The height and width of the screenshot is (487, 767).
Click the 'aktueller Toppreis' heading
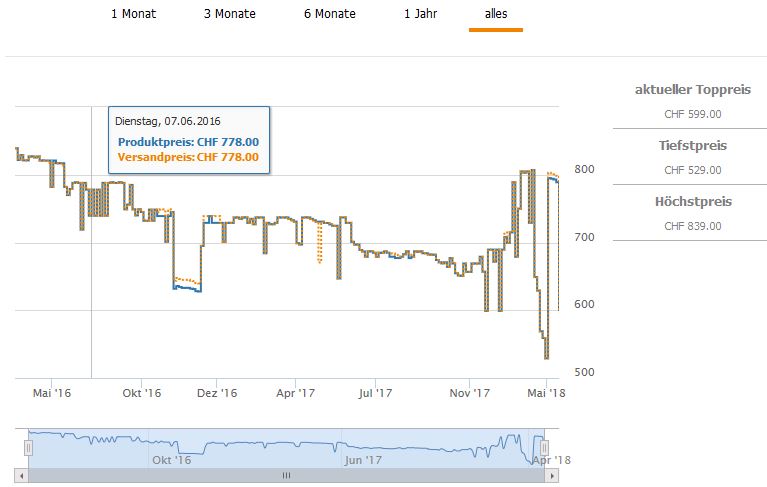coord(692,90)
